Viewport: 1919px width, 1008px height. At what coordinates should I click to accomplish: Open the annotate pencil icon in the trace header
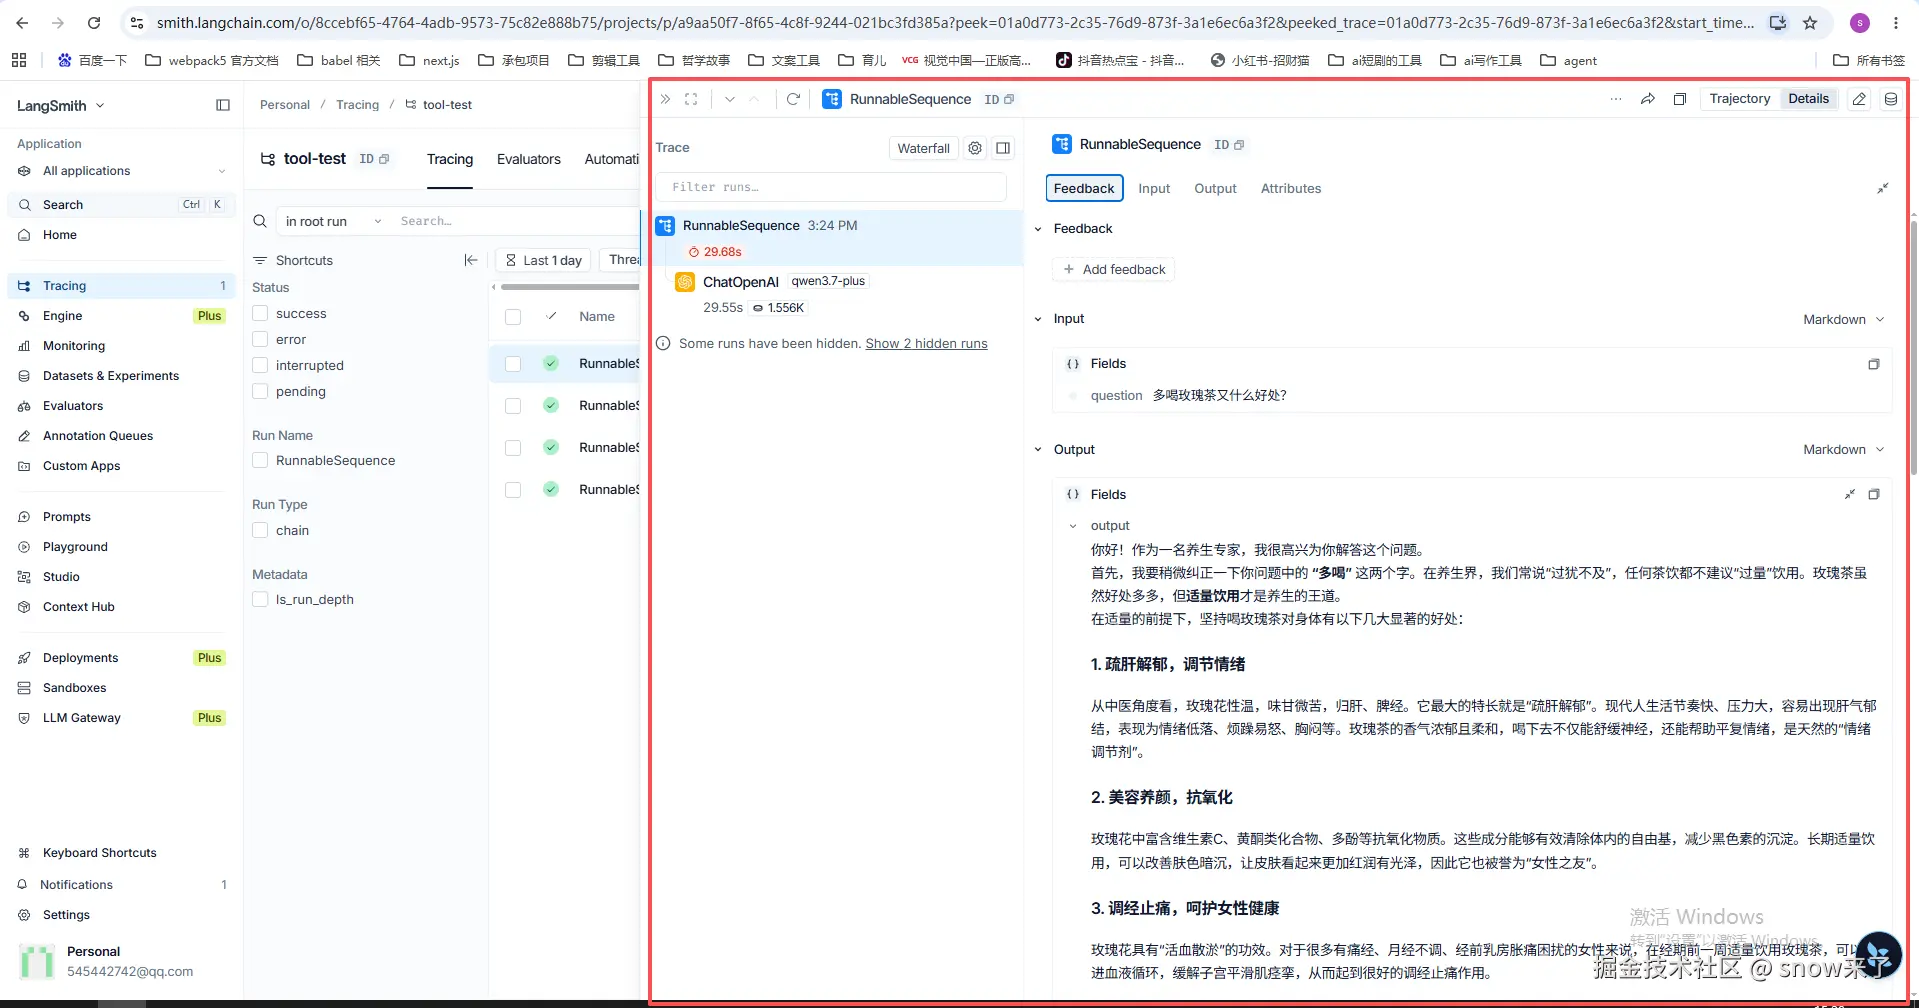(1859, 99)
